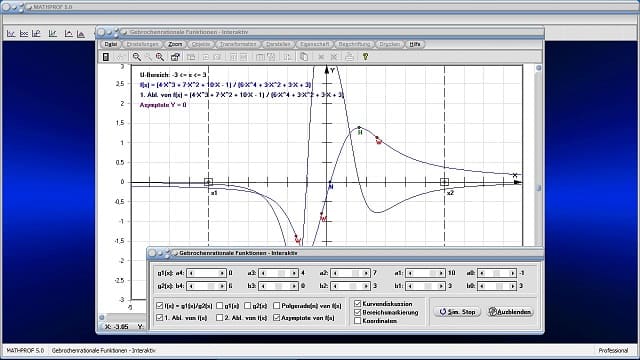Open the Drucken menu

click(389, 44)
